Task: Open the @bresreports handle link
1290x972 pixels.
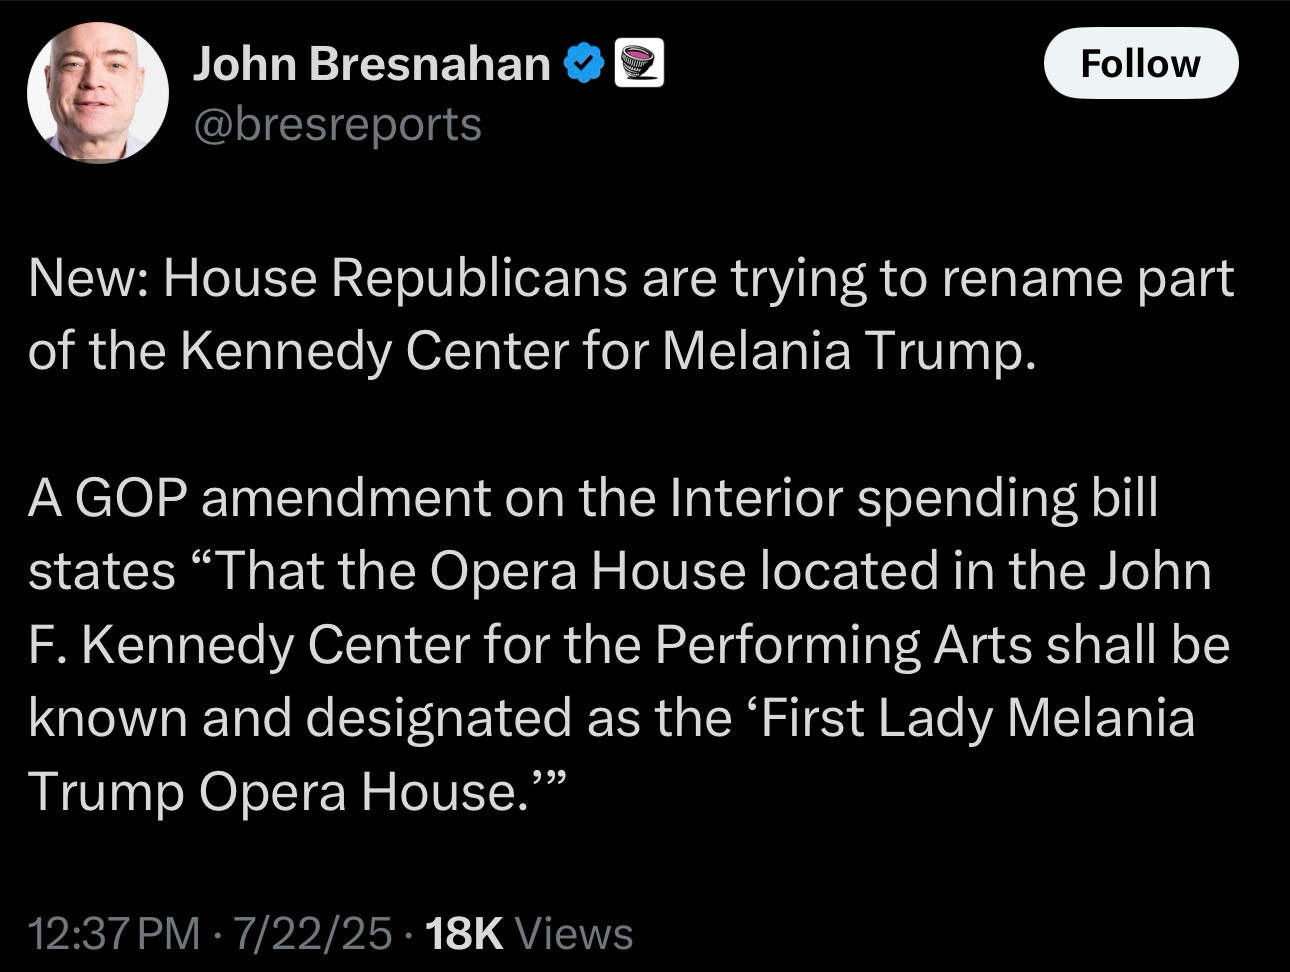Action: click(337, 125)
